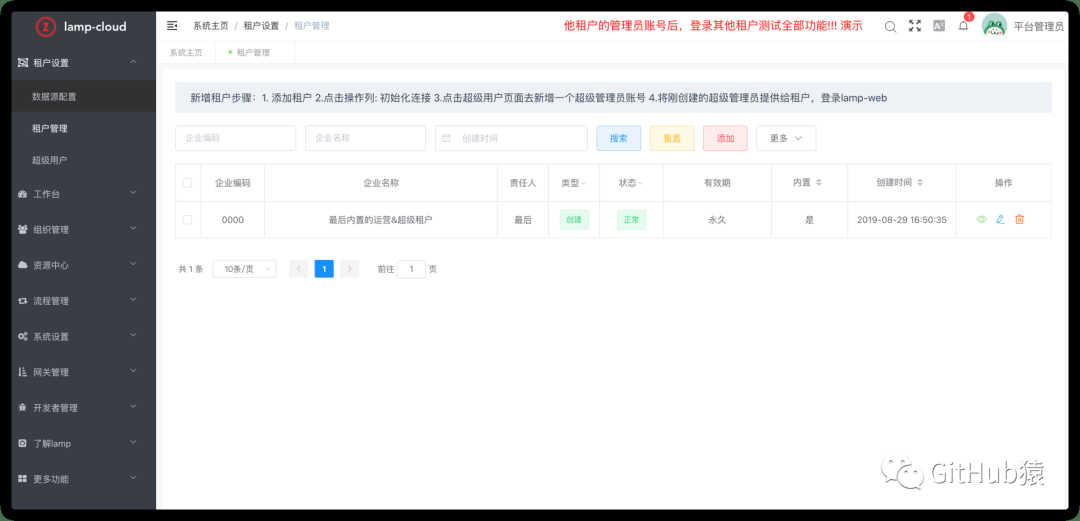This screenshot has width=1080, height=521.
Task: Sort by 创建时间 column arrows
Action: [x=920, y=183]
